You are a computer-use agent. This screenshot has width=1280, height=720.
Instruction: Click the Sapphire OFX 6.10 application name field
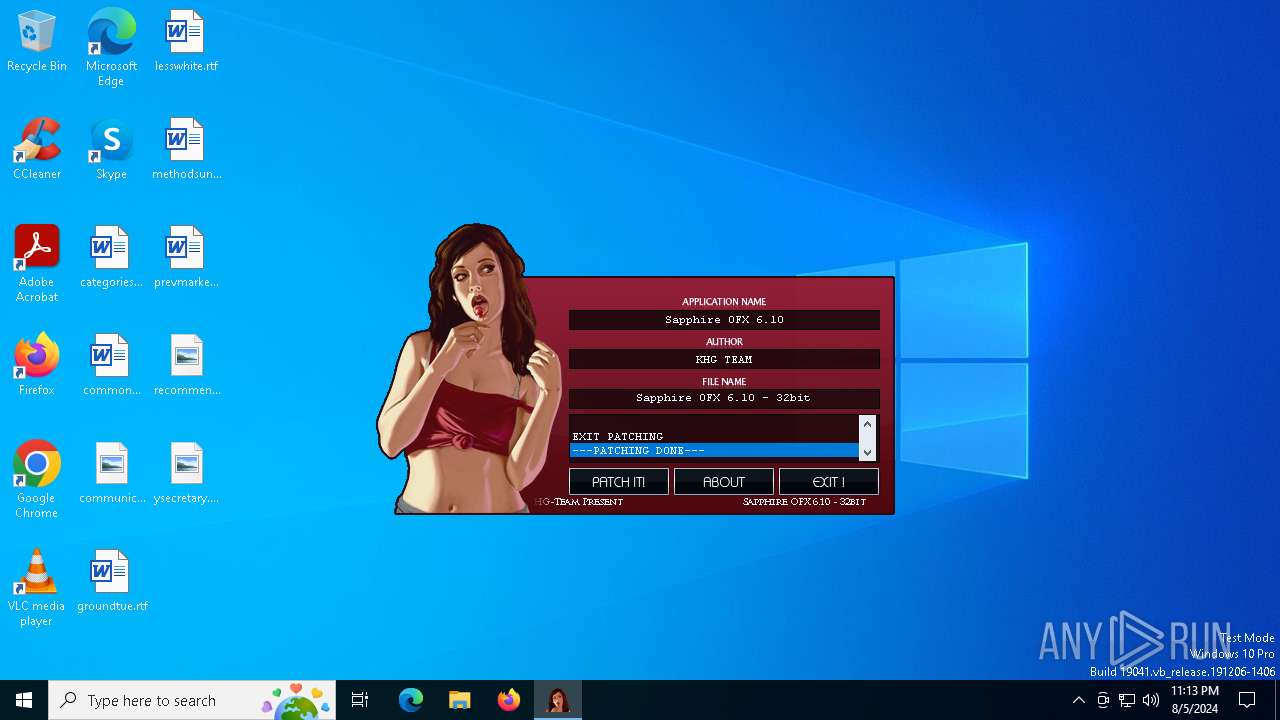point(724,320)
